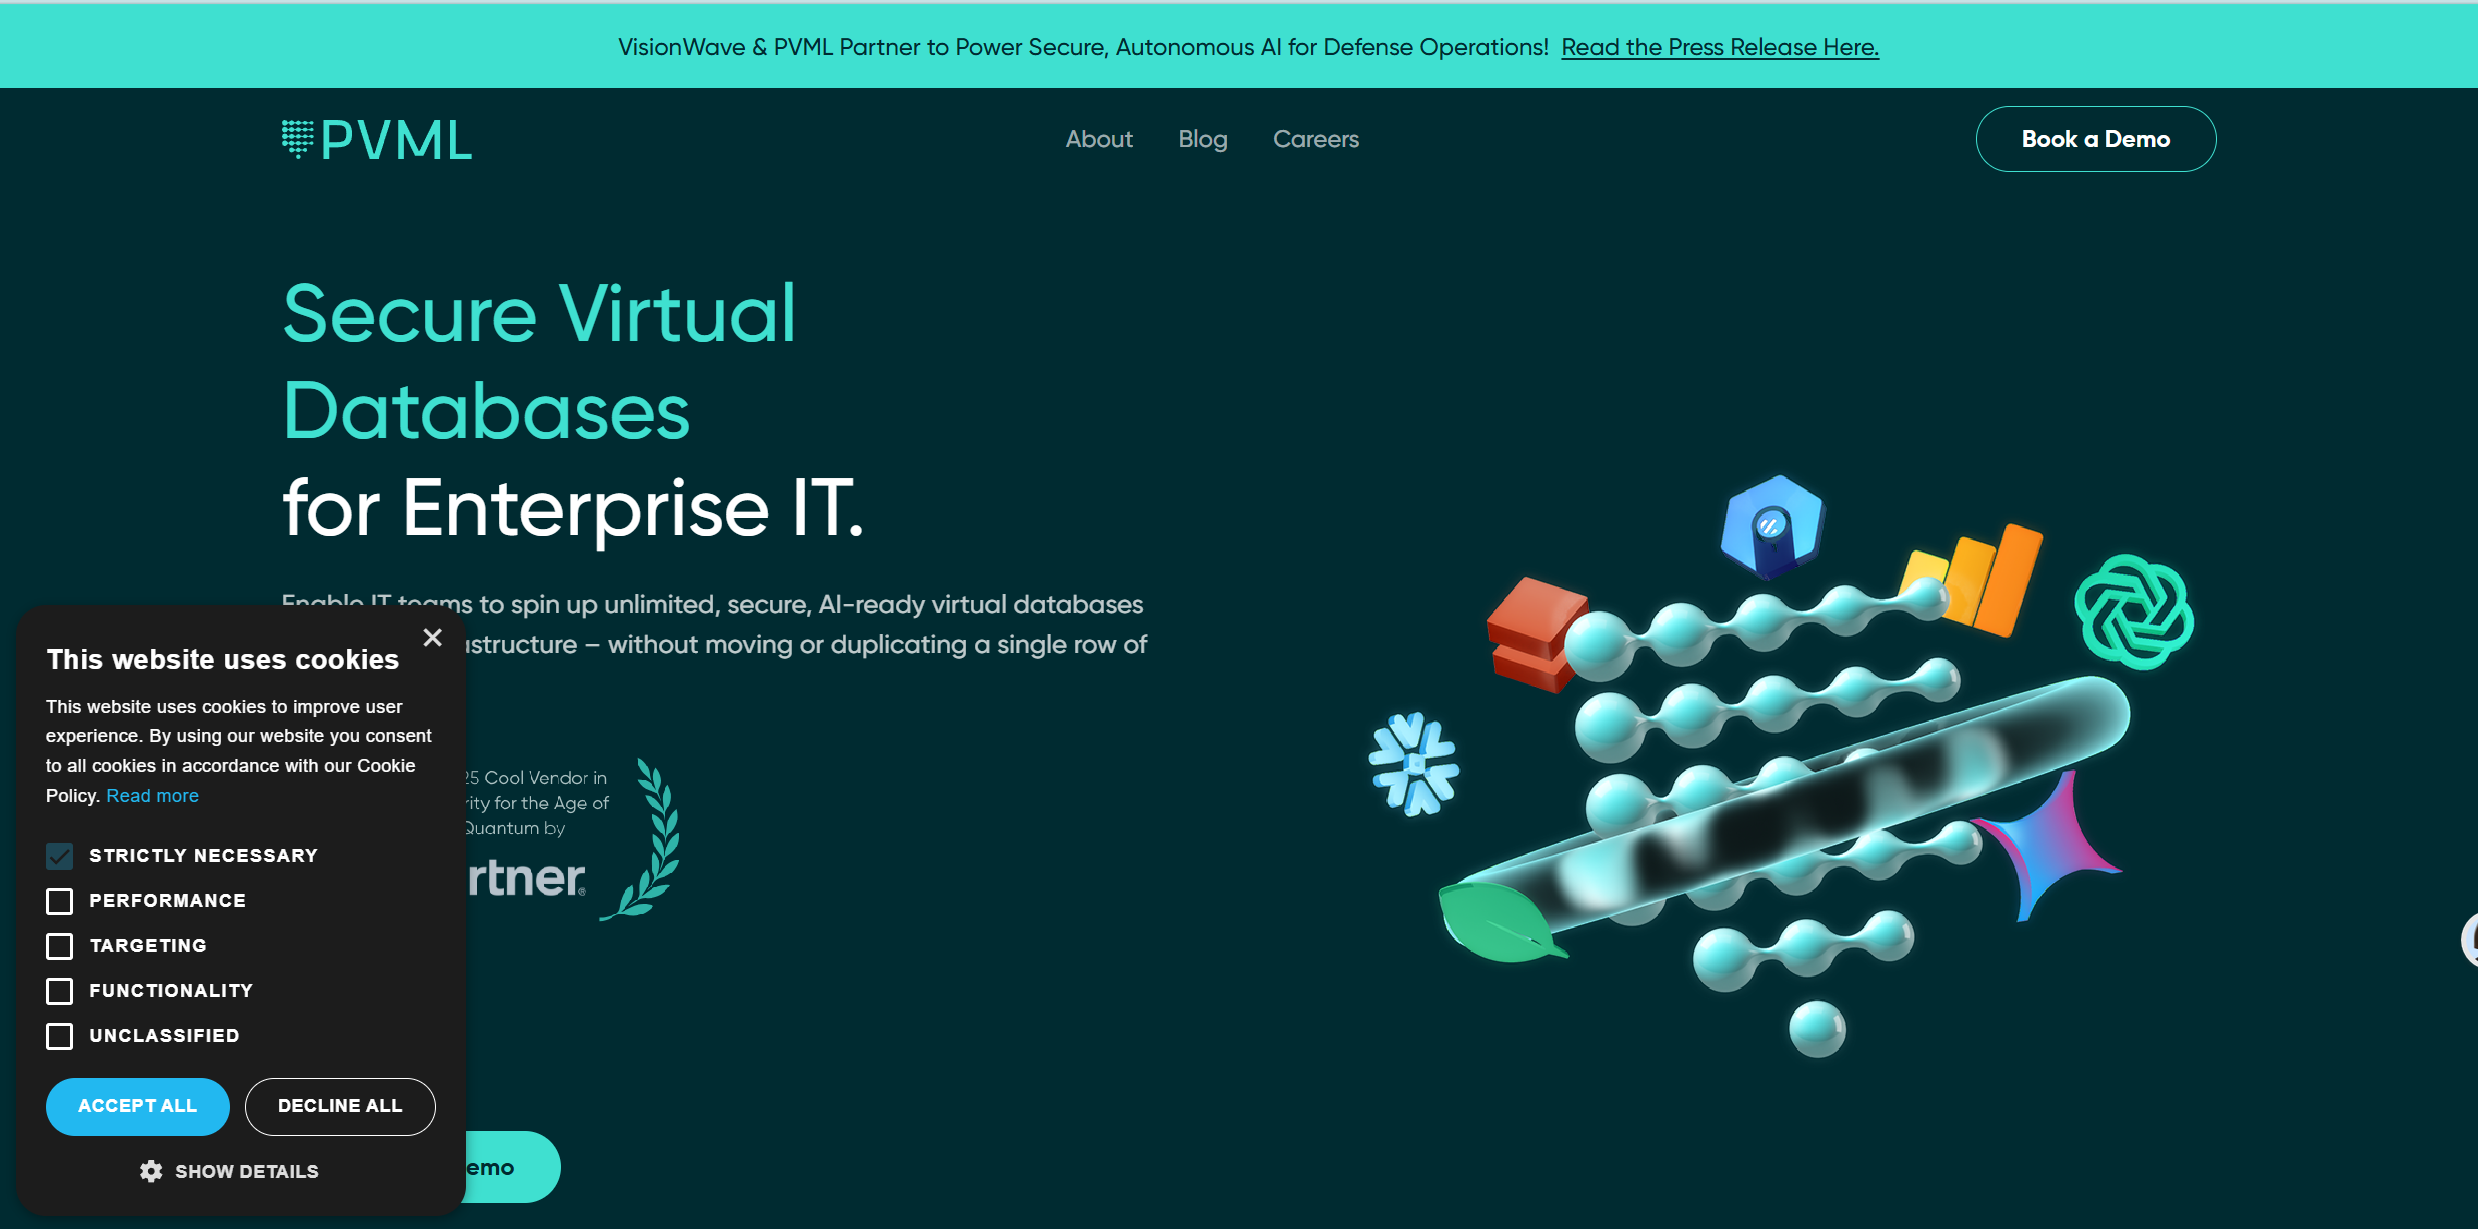Click the VisionWave & PVML announcement text
Screen dimensions: 2478x1229
tap(1083, 47)
